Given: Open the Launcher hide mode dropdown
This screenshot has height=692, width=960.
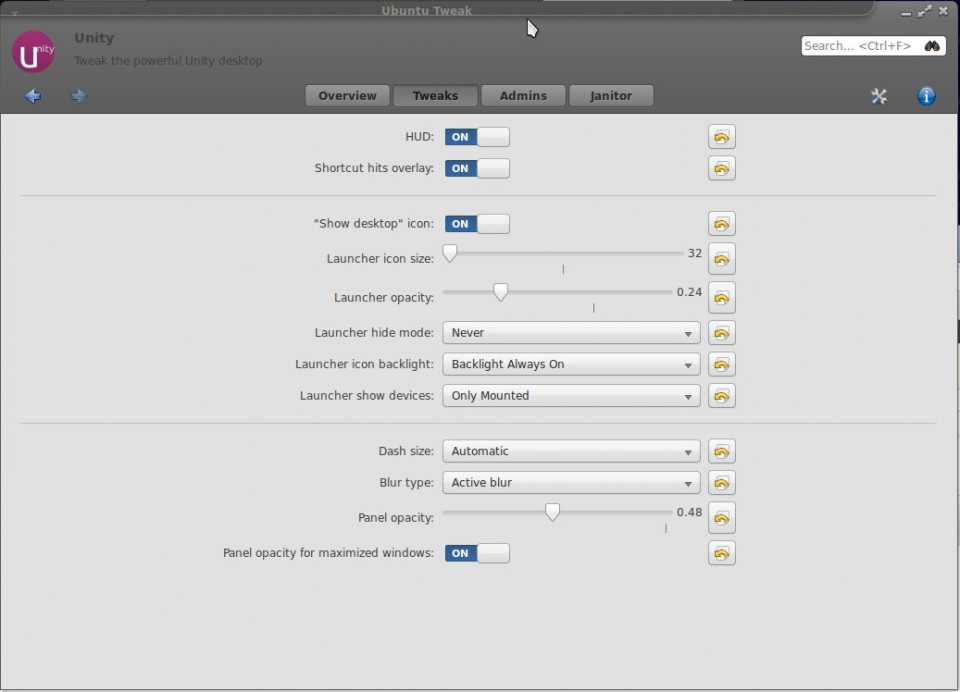Looking at the screenshot, I should tap(571, 333).
